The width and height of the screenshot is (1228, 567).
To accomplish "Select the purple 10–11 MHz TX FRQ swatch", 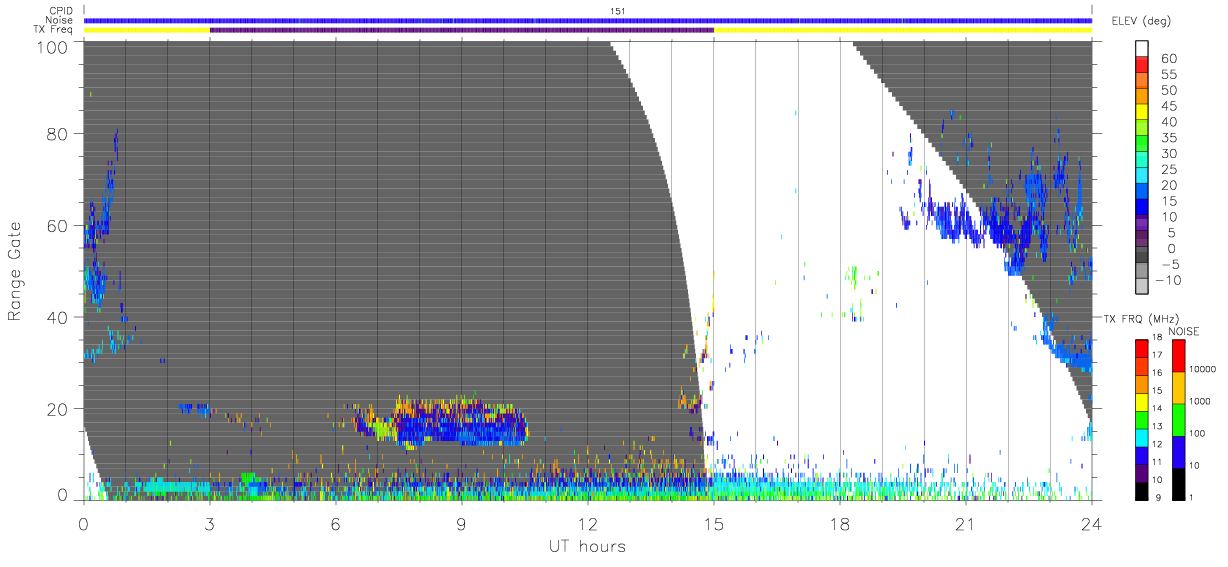I will point(1142,473).
